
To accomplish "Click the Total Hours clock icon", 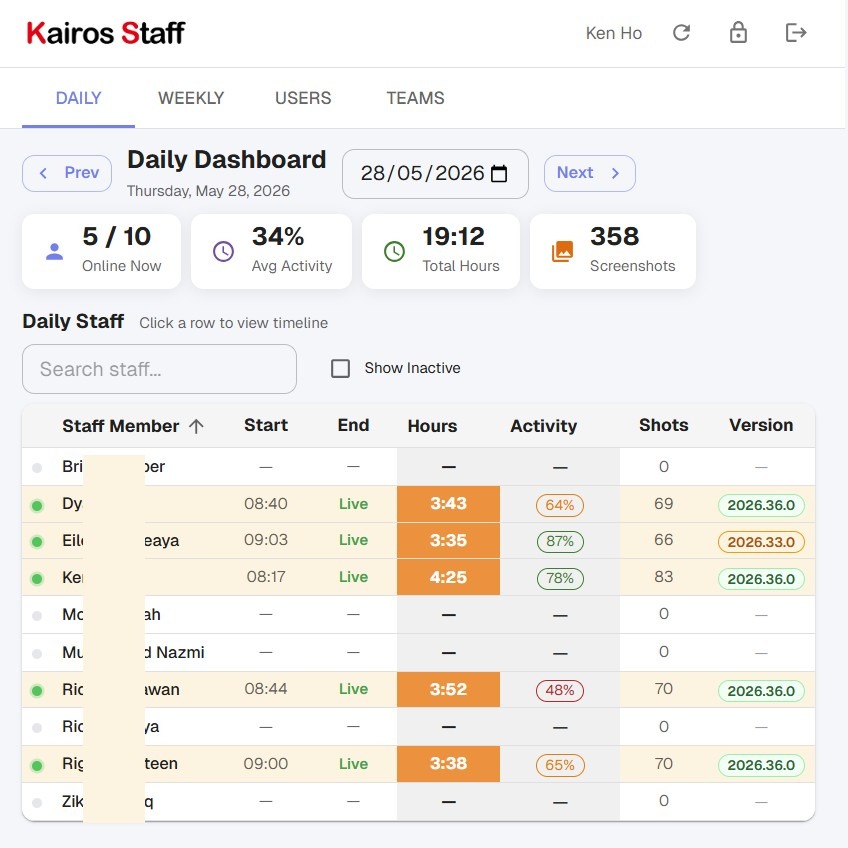I will coord(394,251).
